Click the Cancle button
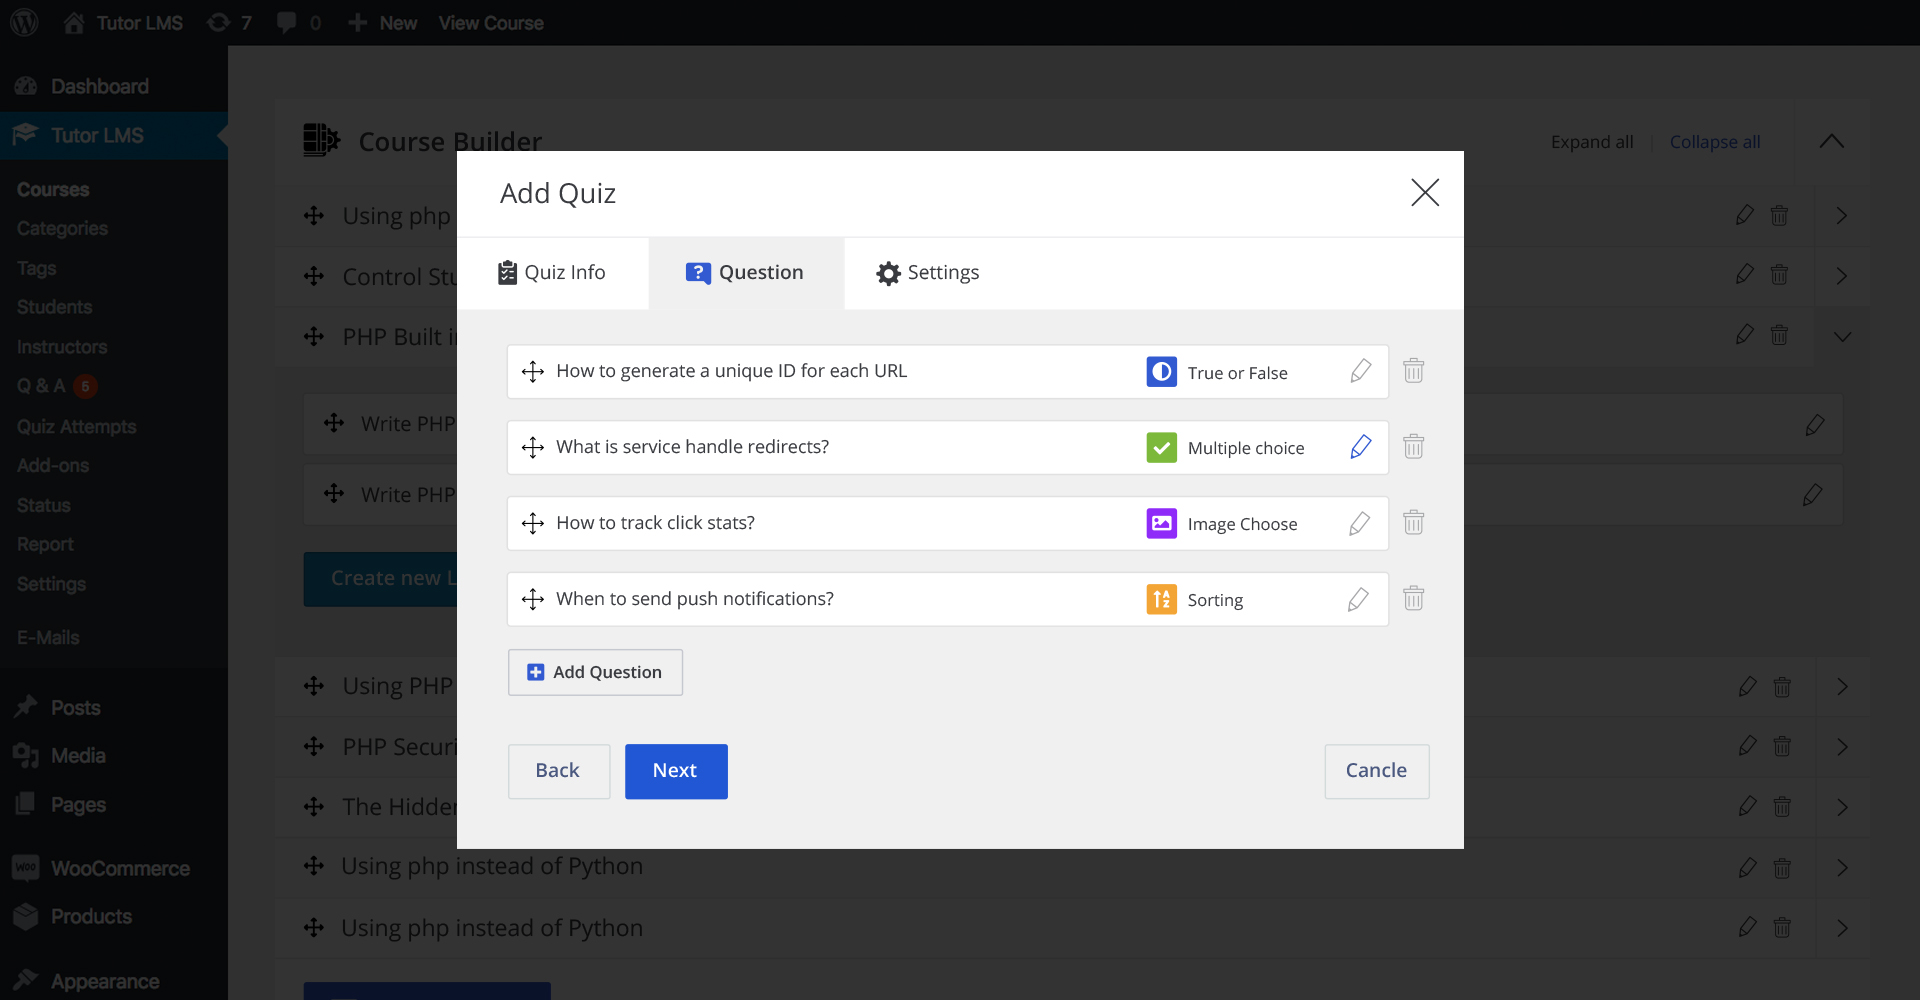The image size is (1920, 1000). pyautogui.click(x=1376, y=771)
